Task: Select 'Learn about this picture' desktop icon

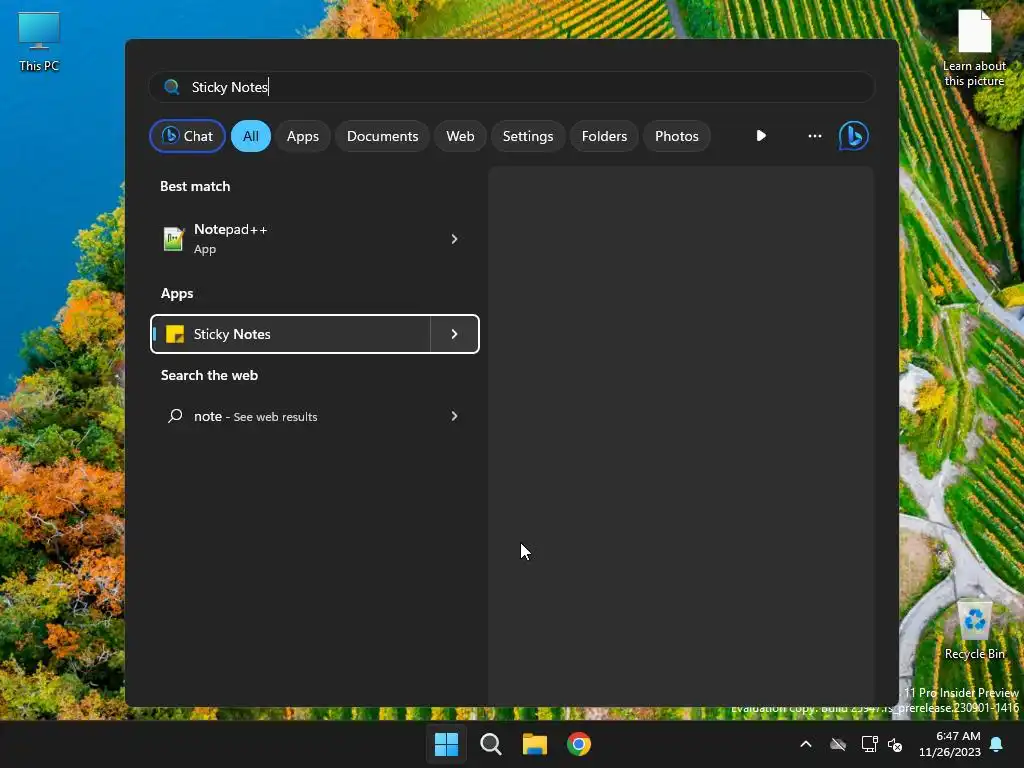Action: (974, 48)
